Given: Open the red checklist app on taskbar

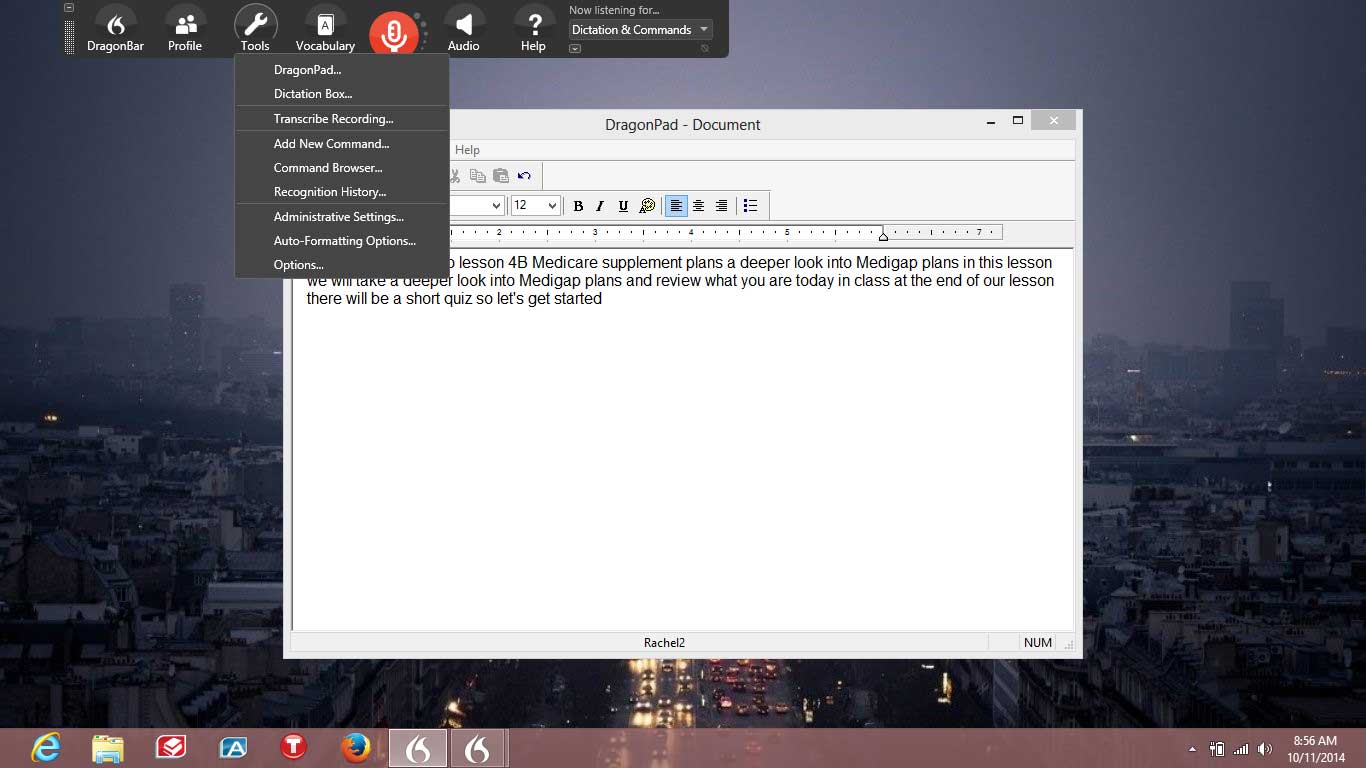Looking at the screenshot, I should pyautogui.click(x=171, y=748).
